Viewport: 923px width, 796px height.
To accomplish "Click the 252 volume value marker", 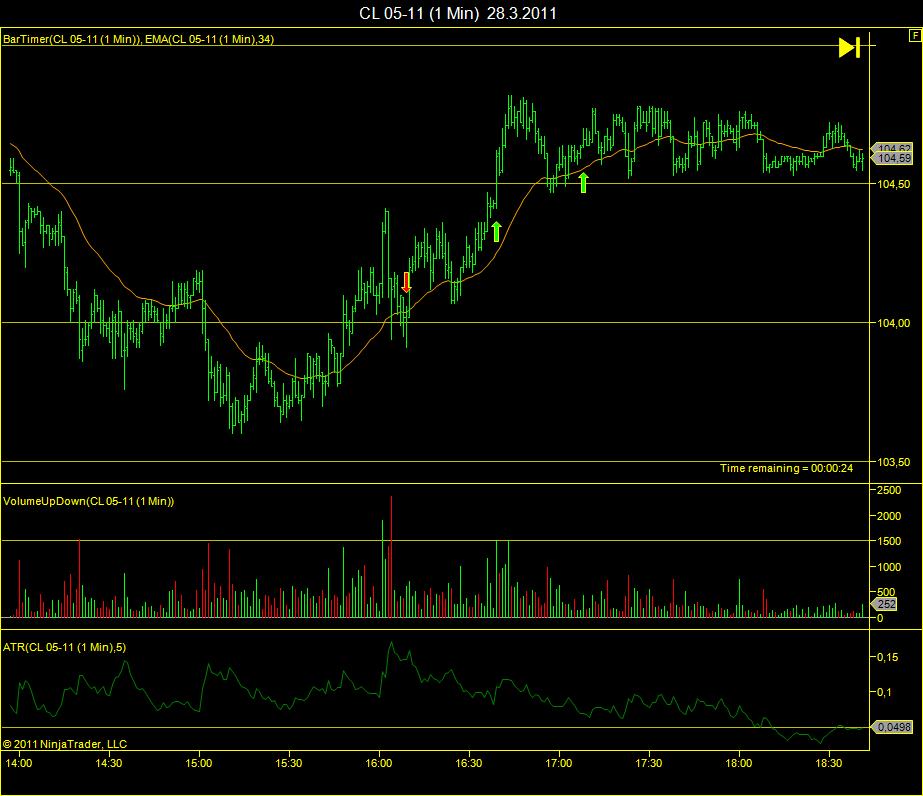I will point(885,604).
